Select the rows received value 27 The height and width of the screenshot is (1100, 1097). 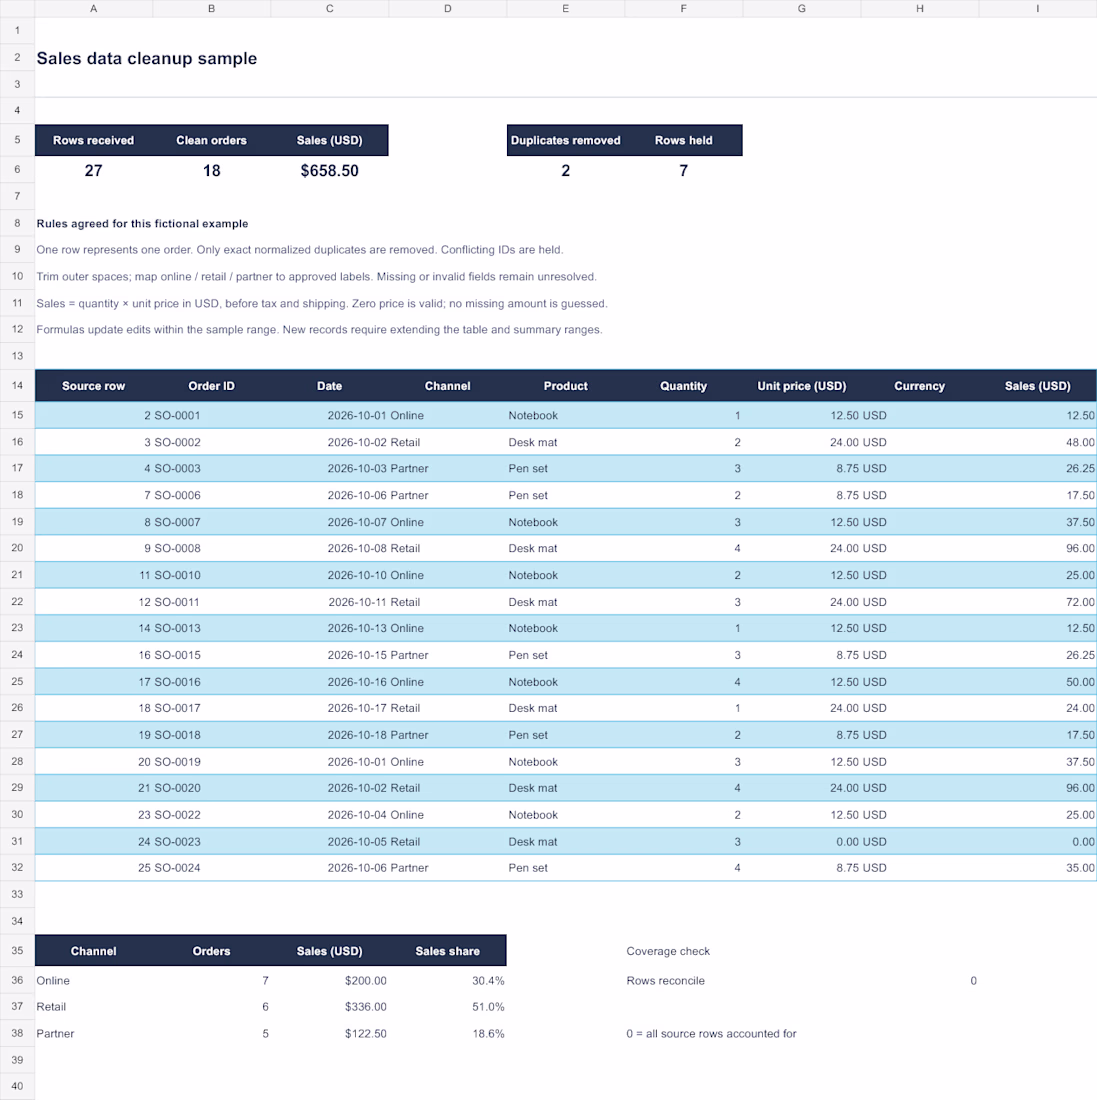tap(93, 170)
